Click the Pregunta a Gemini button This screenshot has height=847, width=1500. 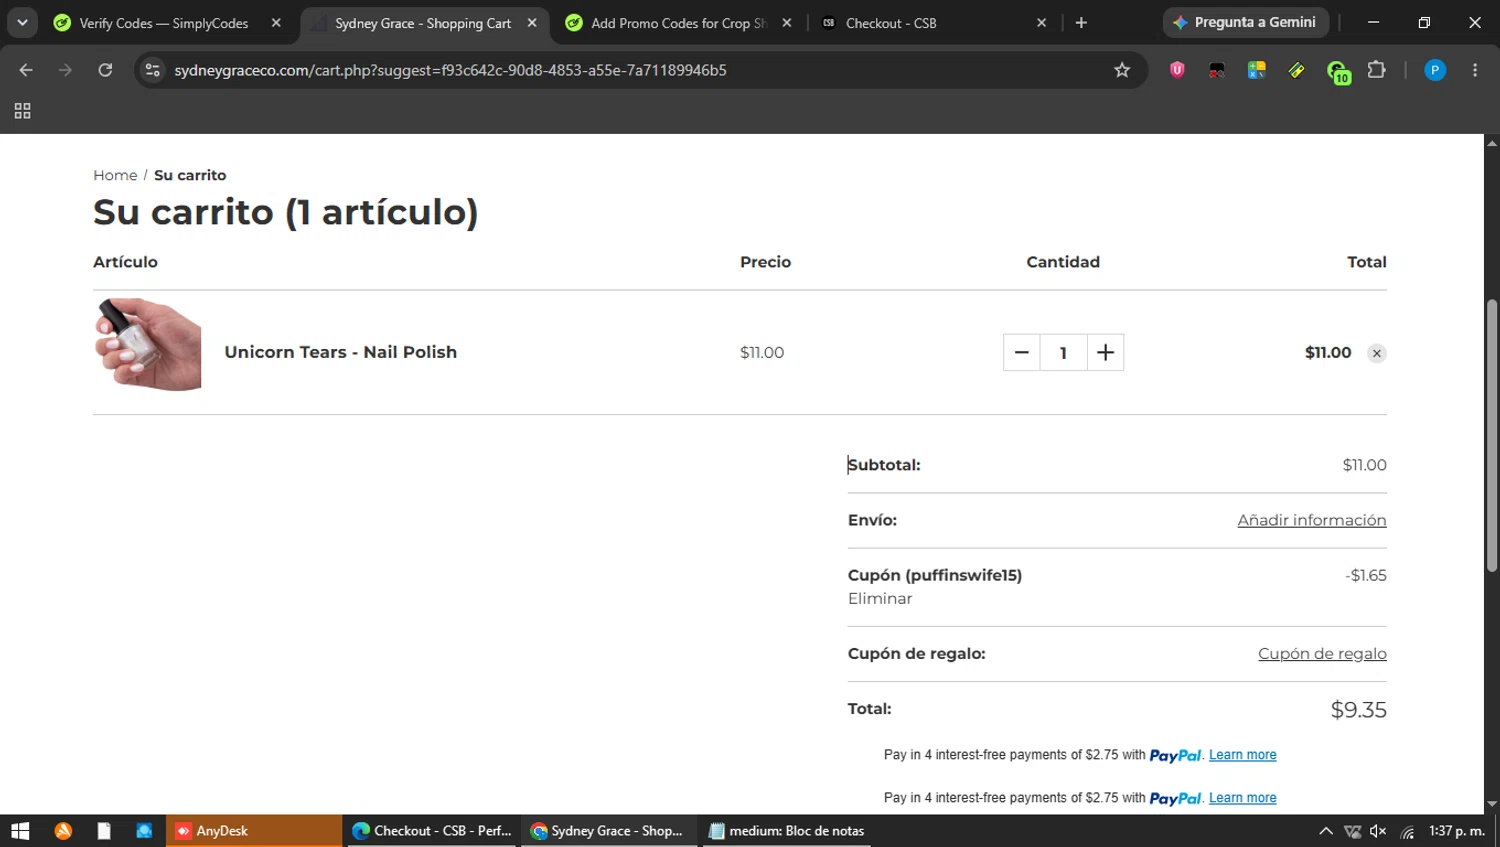[x=1245, y=22]
